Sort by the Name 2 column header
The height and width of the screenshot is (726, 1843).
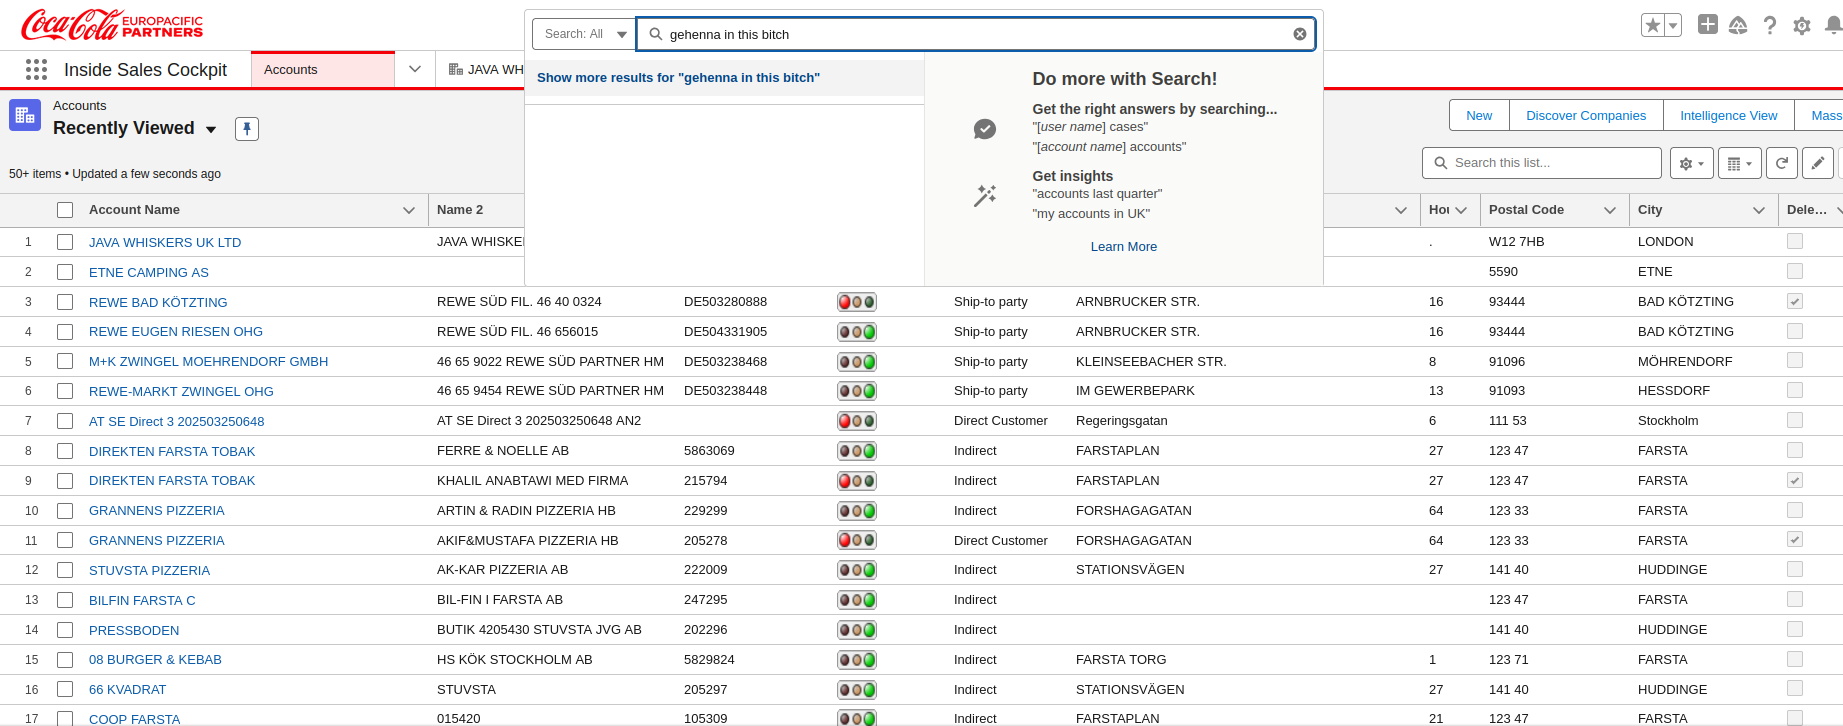tap(460, 210)
